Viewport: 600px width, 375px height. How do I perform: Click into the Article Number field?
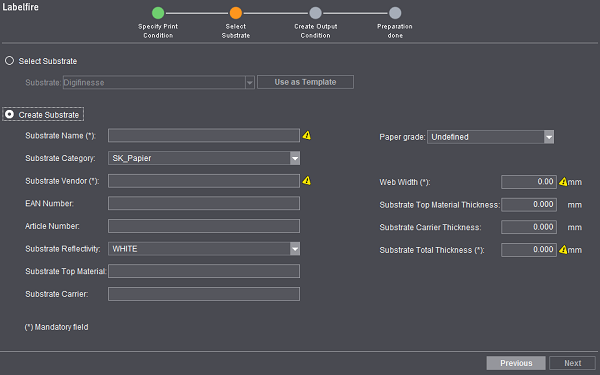tap(204, 226)
